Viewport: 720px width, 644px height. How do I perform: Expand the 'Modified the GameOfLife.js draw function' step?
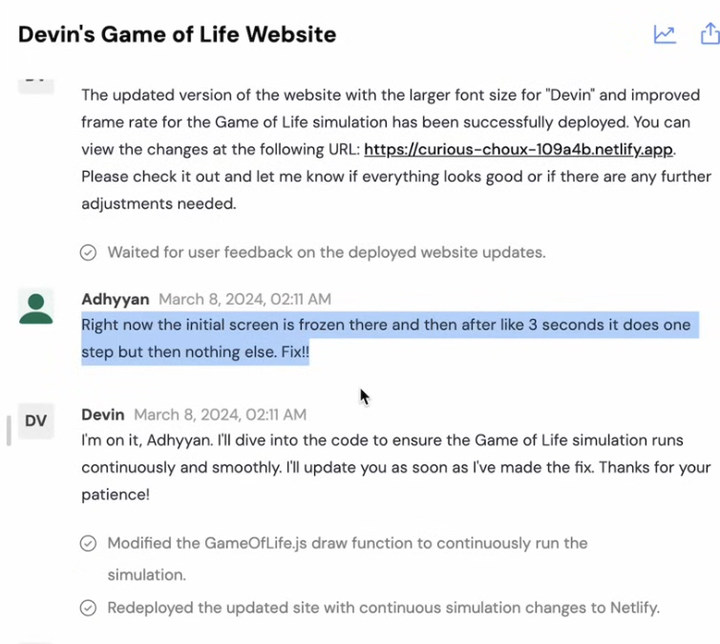pos(347,543)
